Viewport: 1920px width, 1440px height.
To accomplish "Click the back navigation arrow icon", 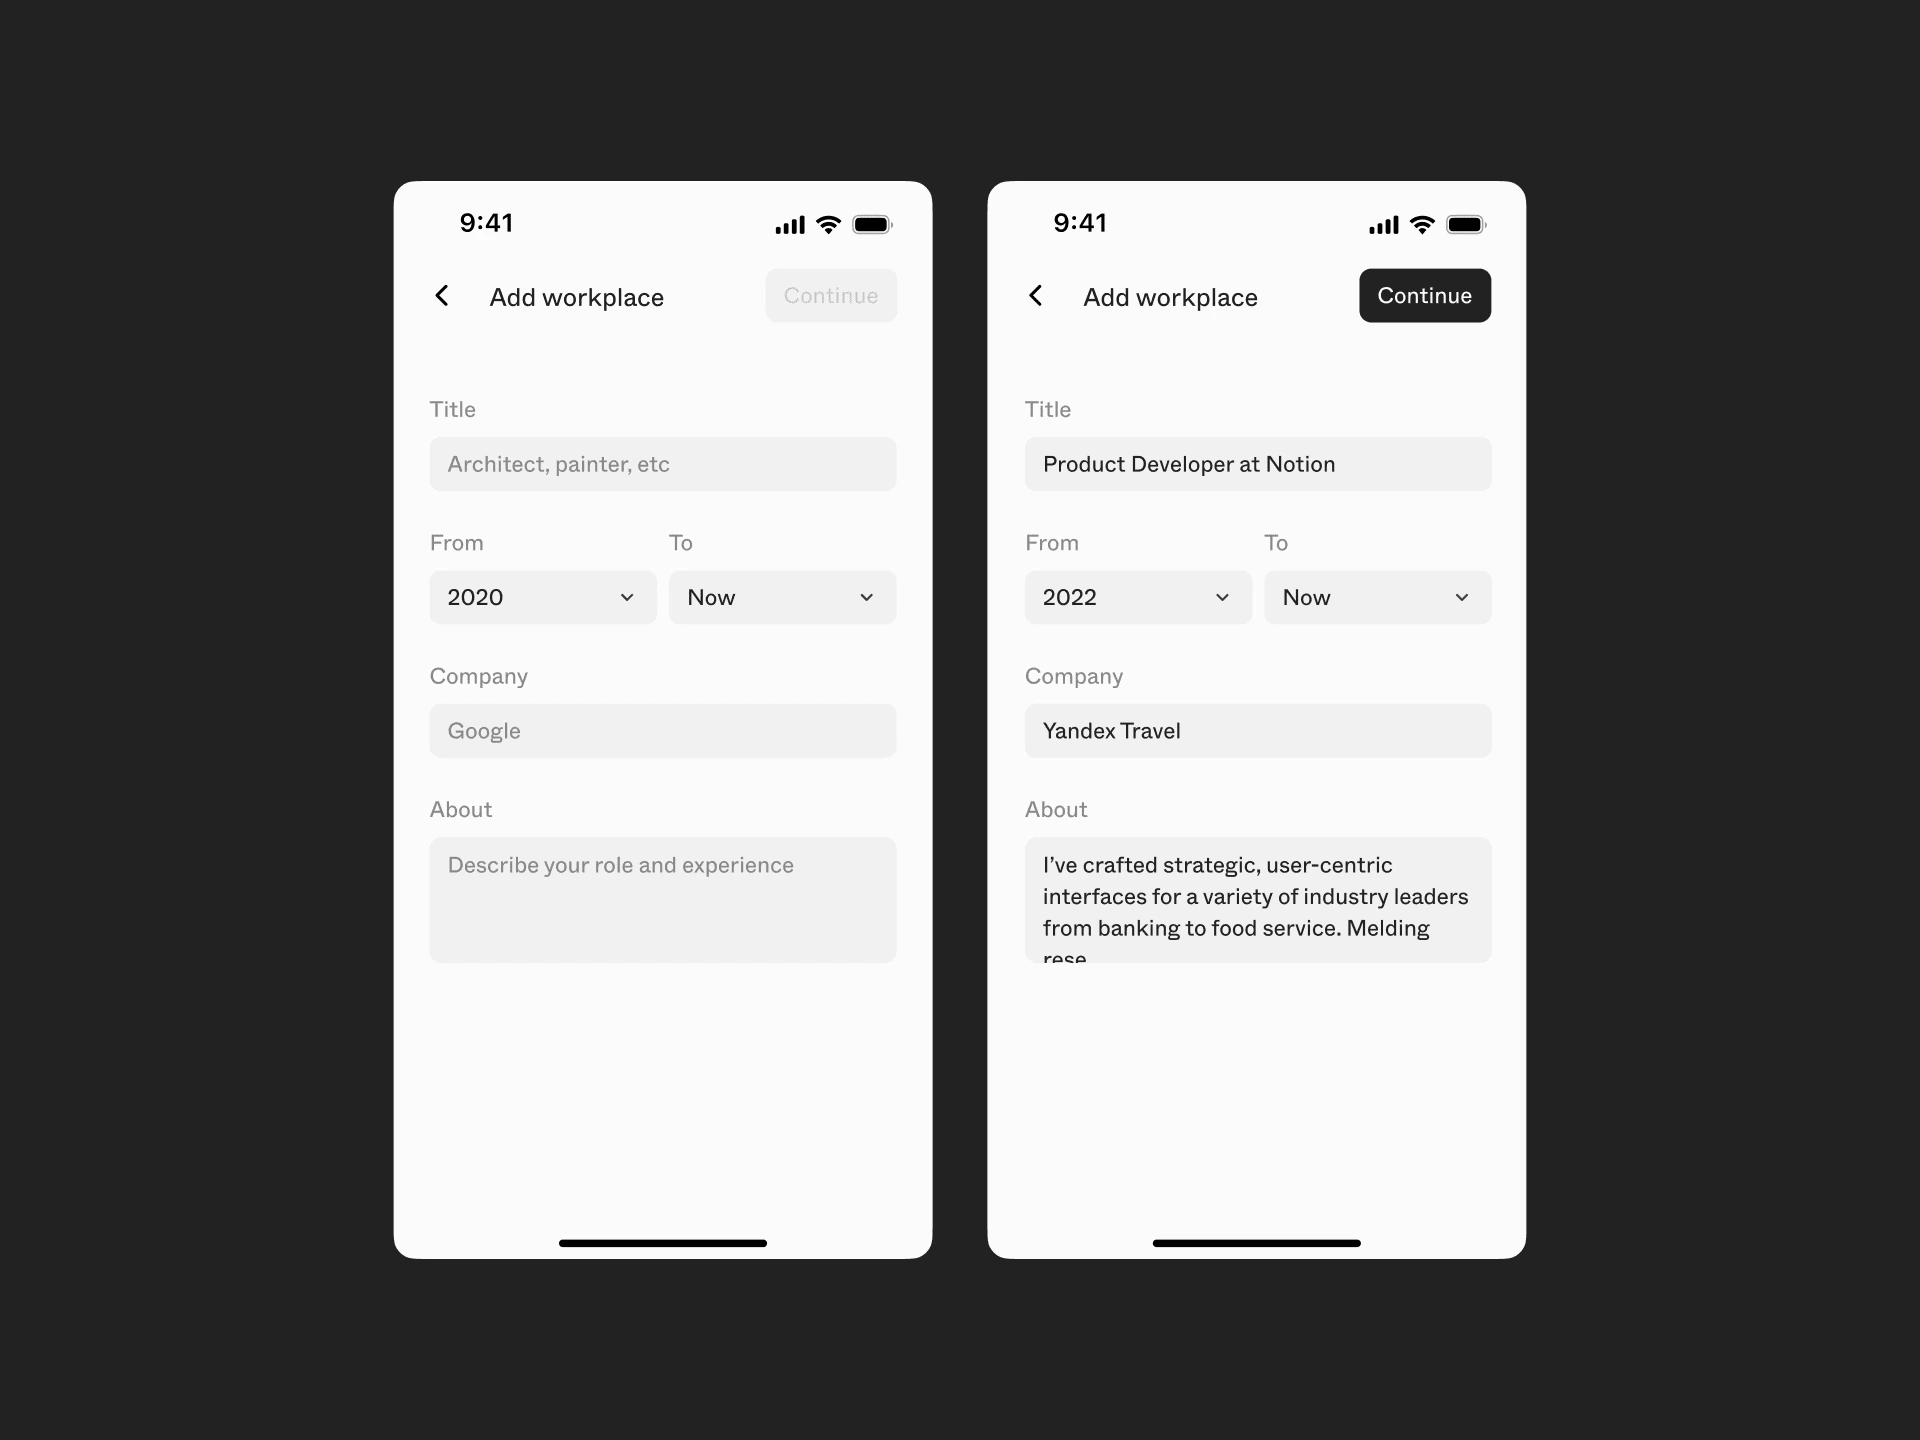I will click(441, 295).
